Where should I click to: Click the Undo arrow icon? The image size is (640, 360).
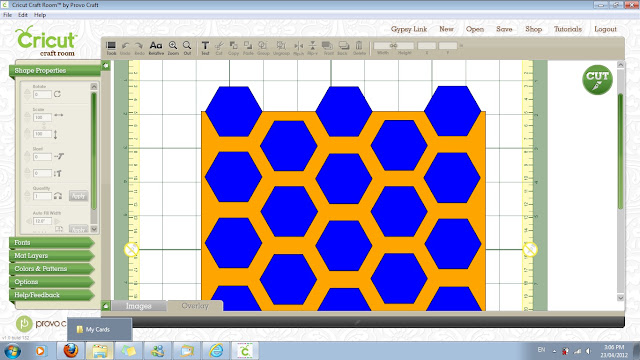pyautogui.click(x=125, y=48)
